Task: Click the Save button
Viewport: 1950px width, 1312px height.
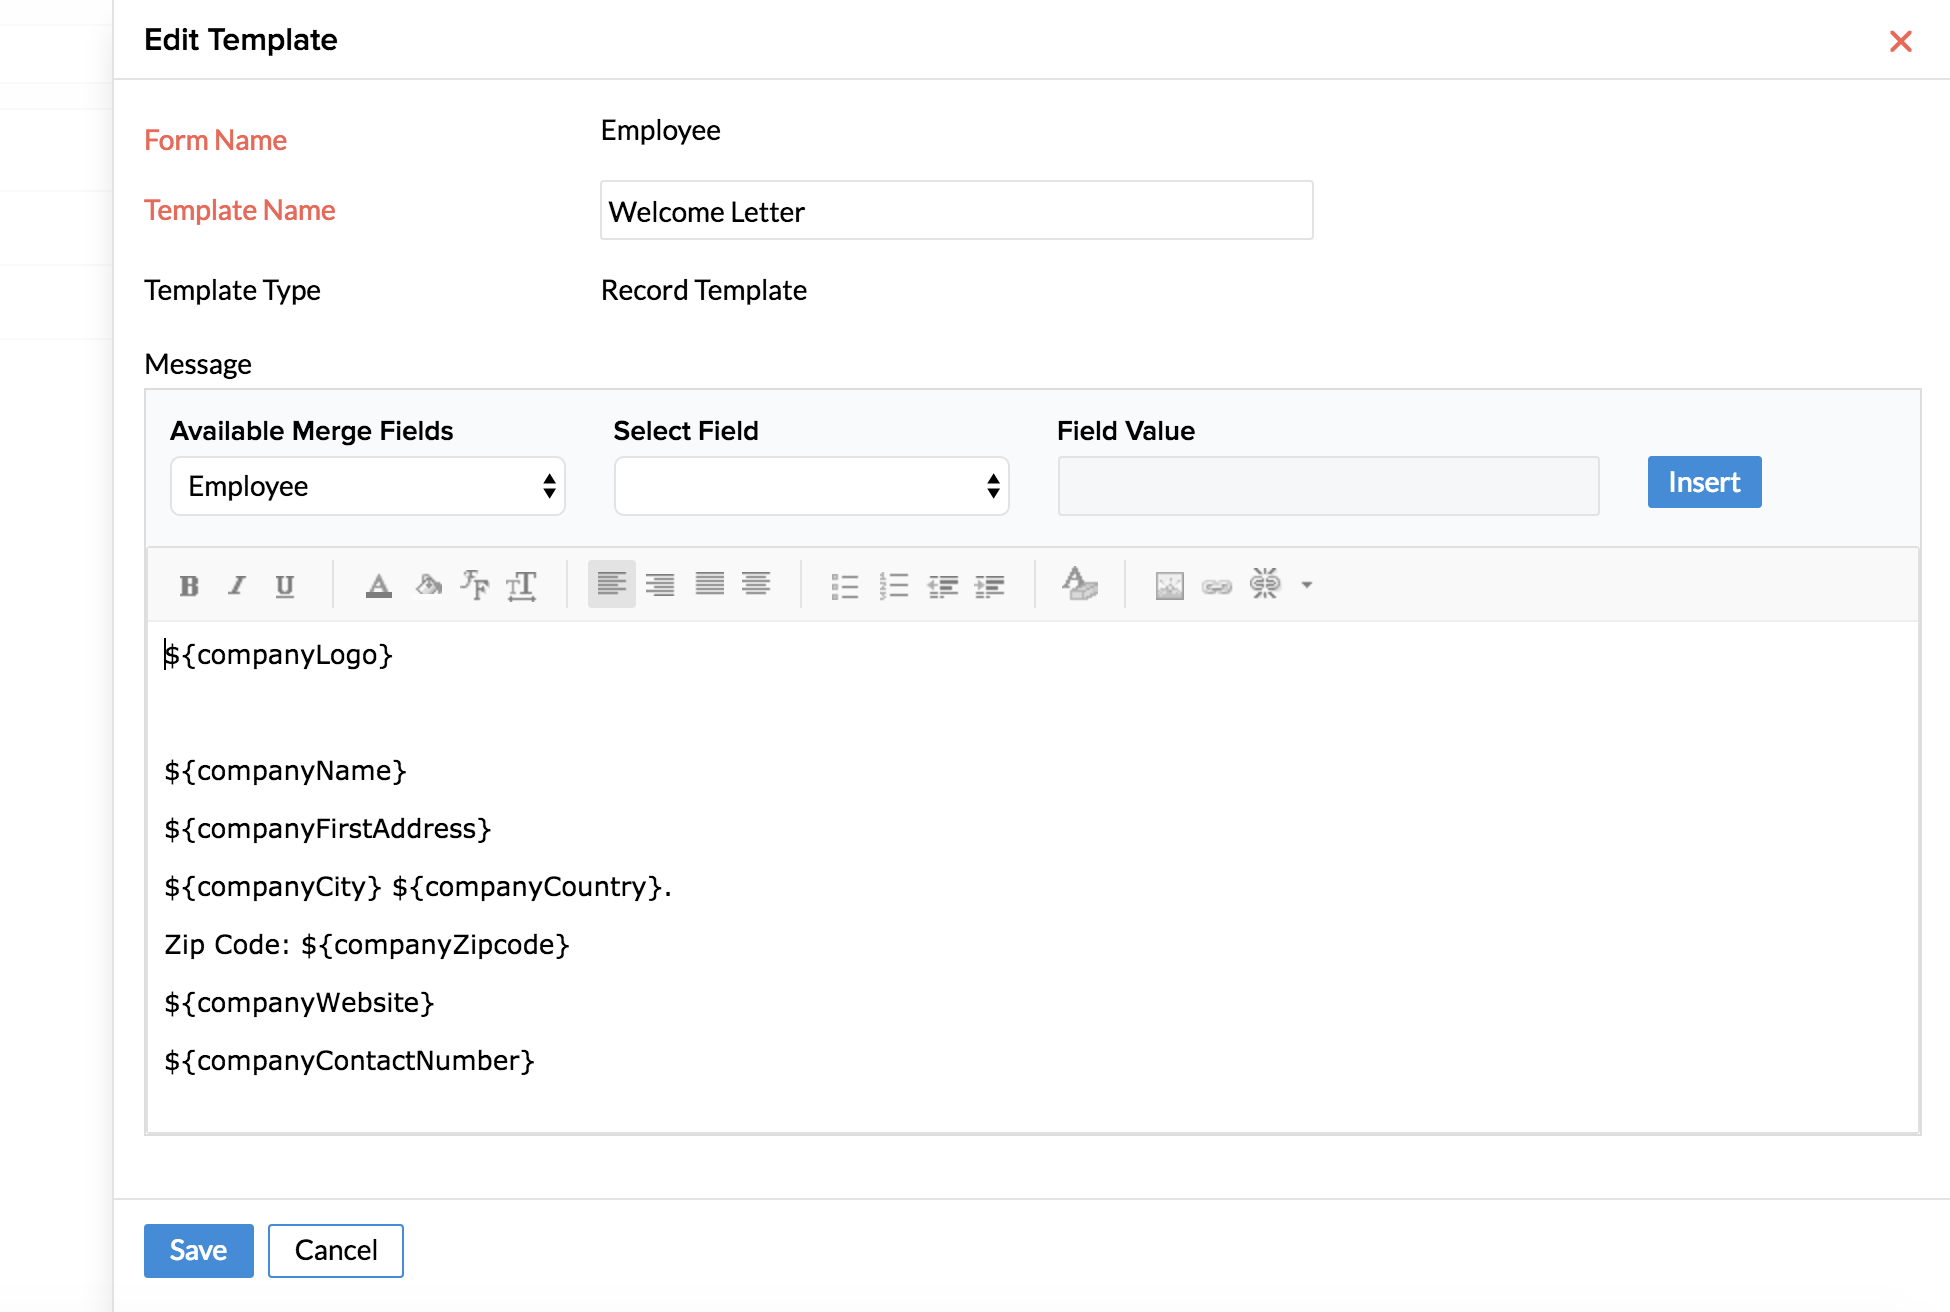Action: click(x=198, y=1251)
